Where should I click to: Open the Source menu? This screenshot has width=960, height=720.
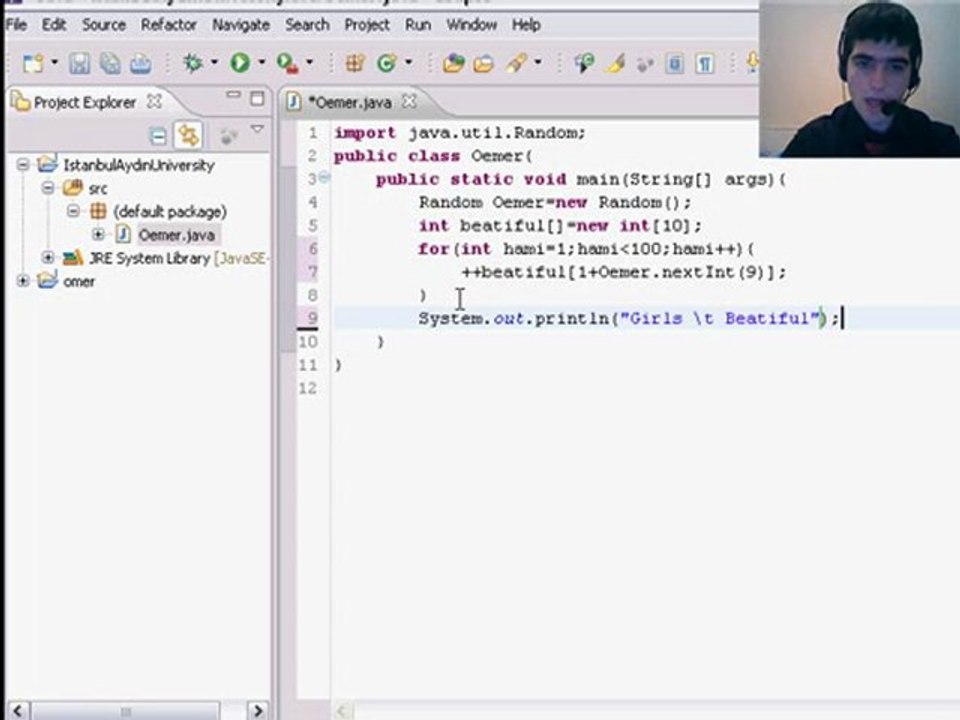coord(103,25)
